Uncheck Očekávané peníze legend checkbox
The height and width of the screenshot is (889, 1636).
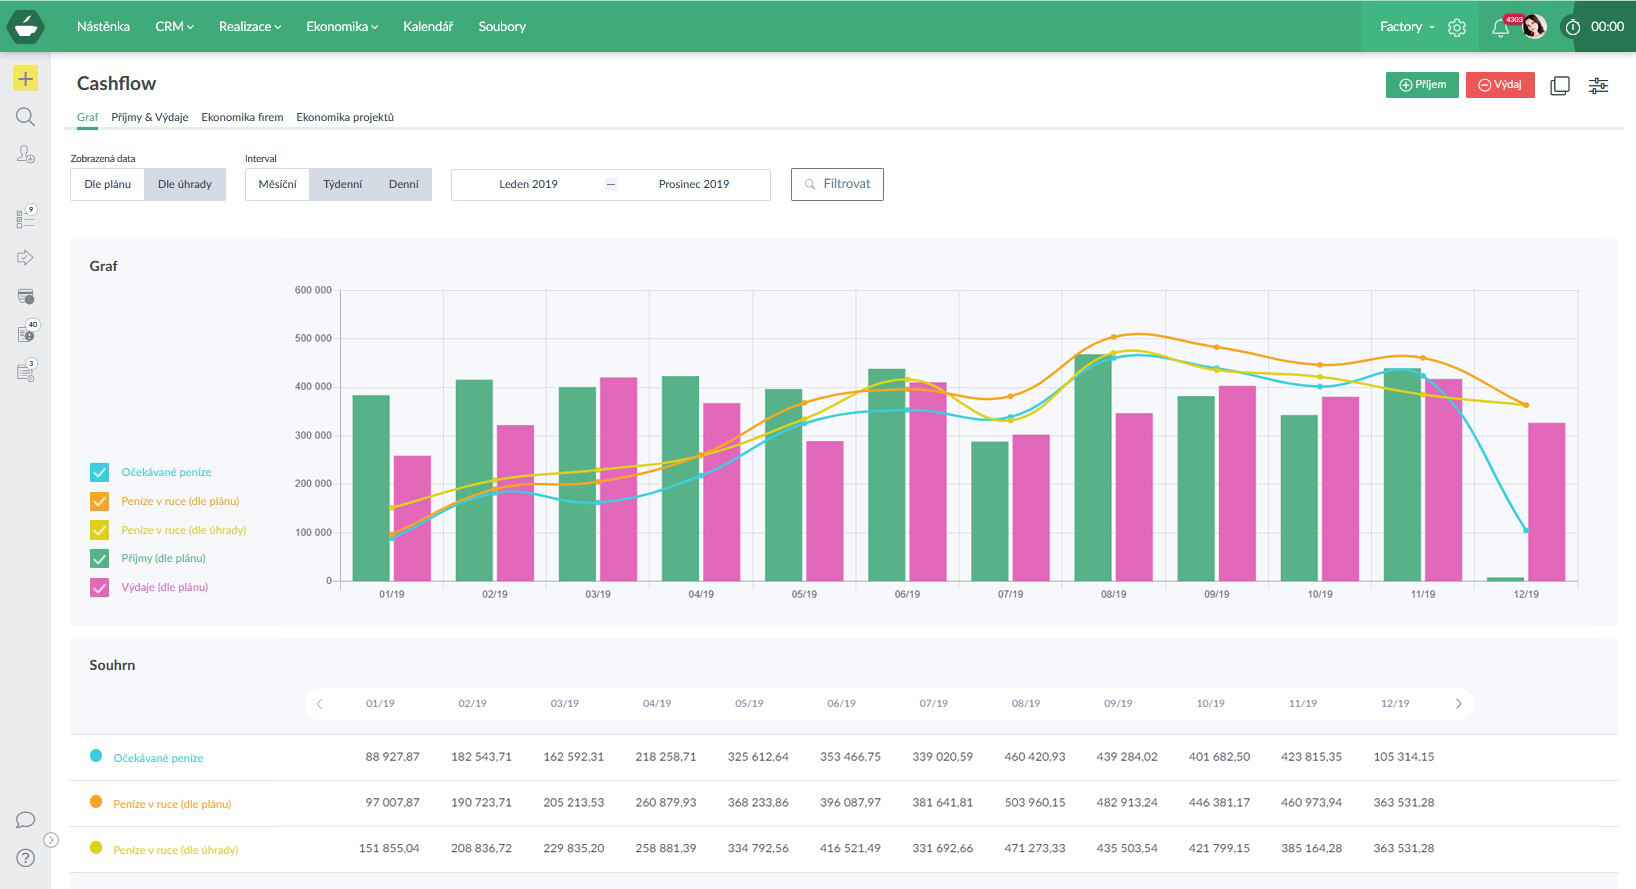[x=99, y=472]
